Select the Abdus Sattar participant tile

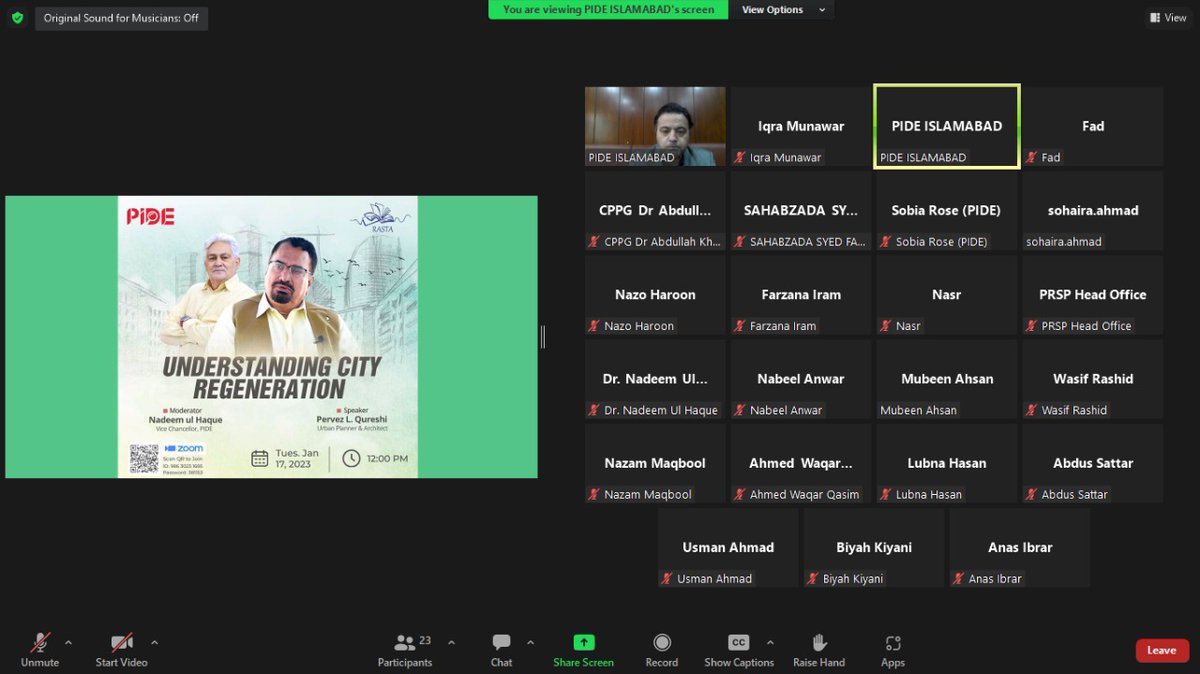tap(1093, 463)
